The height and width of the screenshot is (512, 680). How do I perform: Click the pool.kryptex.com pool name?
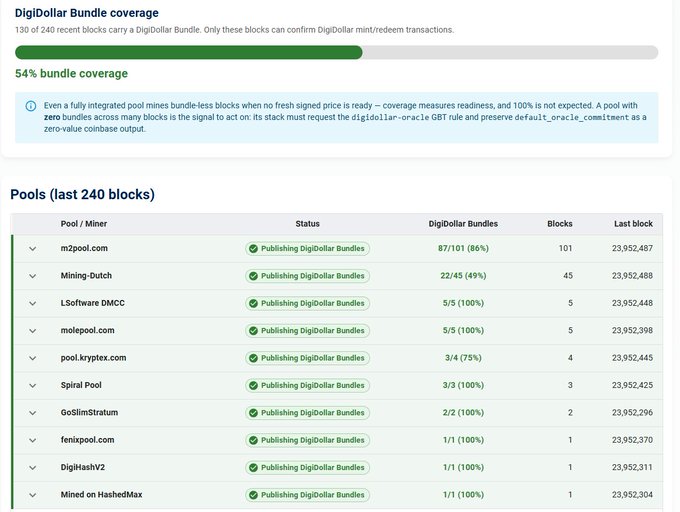pos(93,358)
